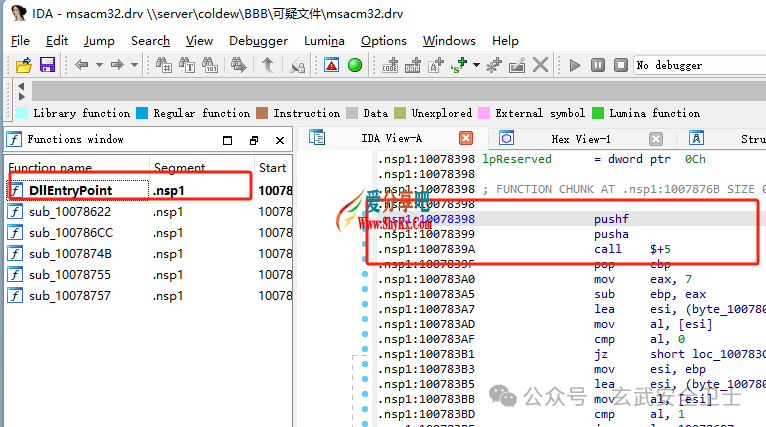Viewport: 766px width, 427px height.
Task: Select DllEntryPoint function row
Action: (x=149, y=191)
